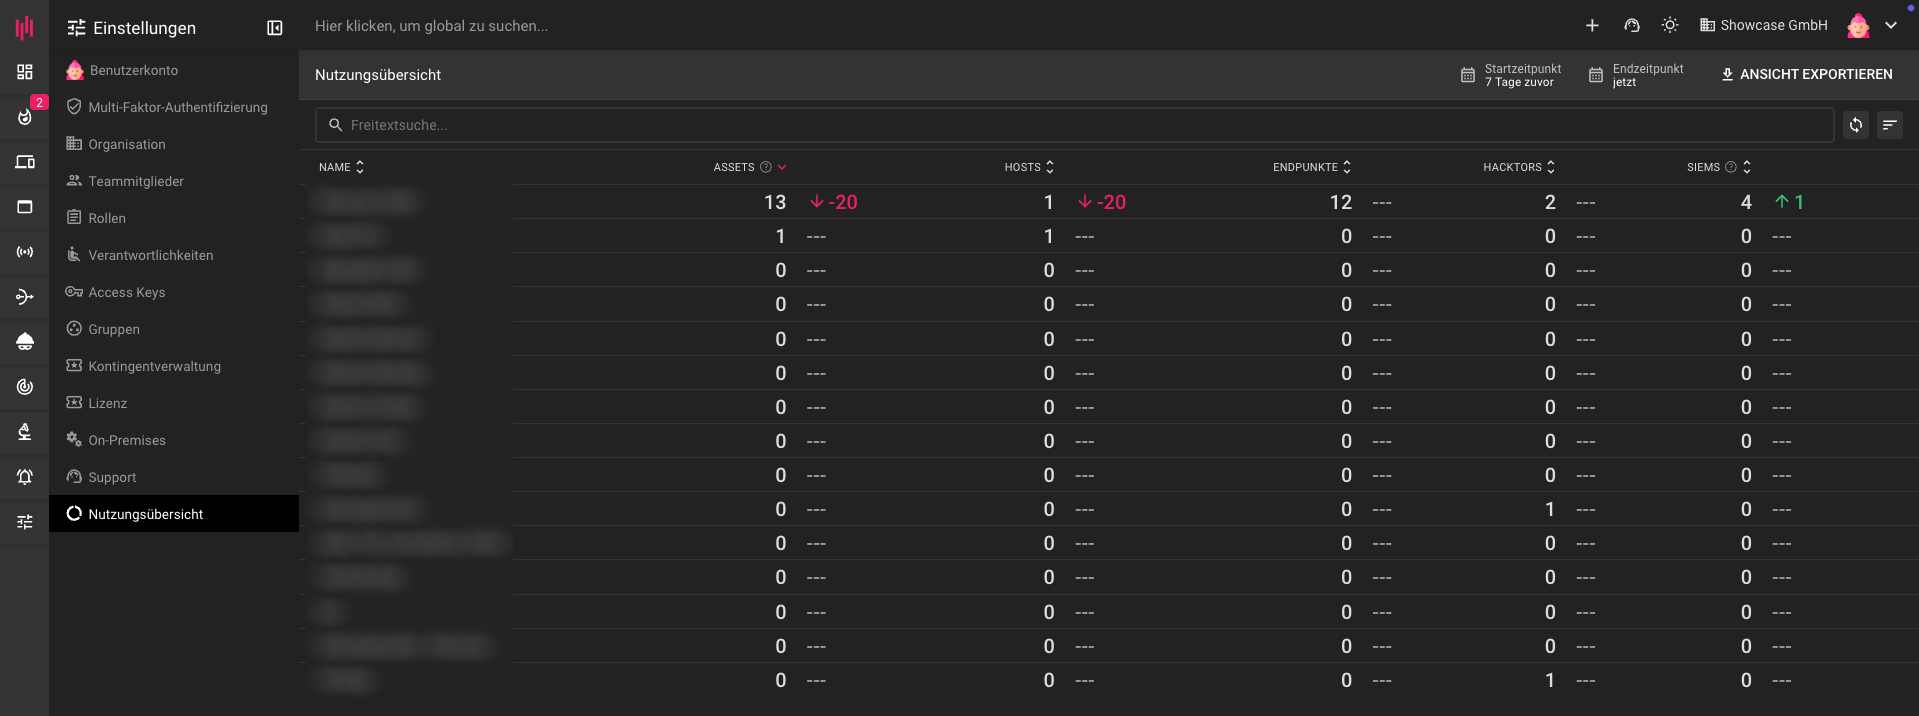
Task: Open the Startzeitpunkt date picker
Action: click(x=1511, y=75)
